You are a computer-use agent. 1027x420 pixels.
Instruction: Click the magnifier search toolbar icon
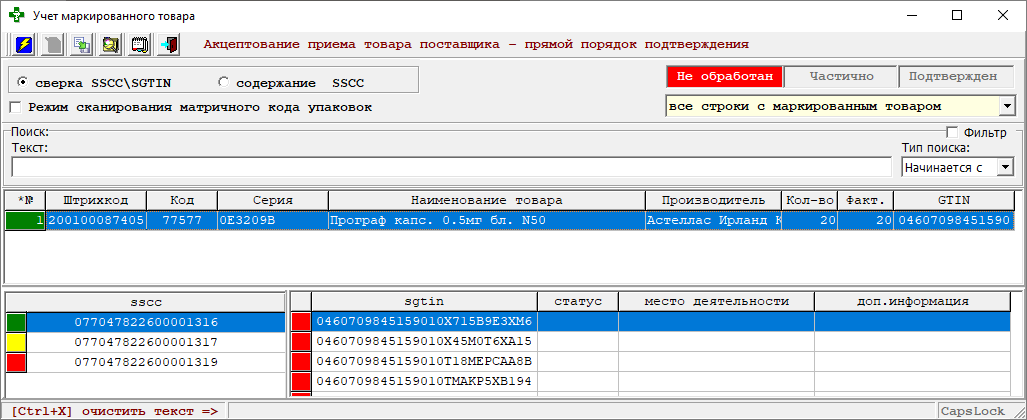tap(111, 45)
